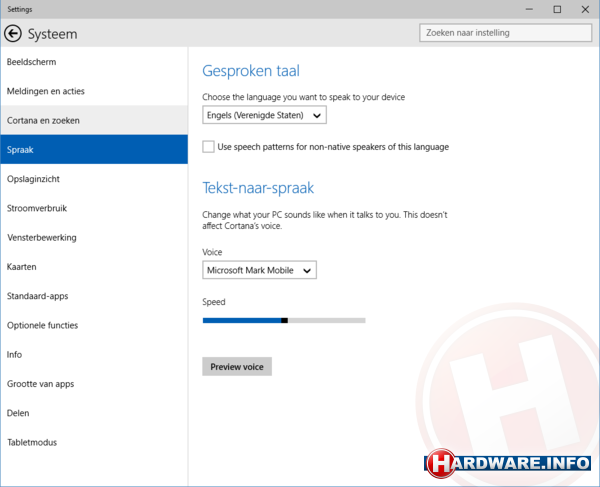600x487 pixels.
Task: Go to Cortana en zoeken settings
Action: pyautogui.click(x=43, y=121)
